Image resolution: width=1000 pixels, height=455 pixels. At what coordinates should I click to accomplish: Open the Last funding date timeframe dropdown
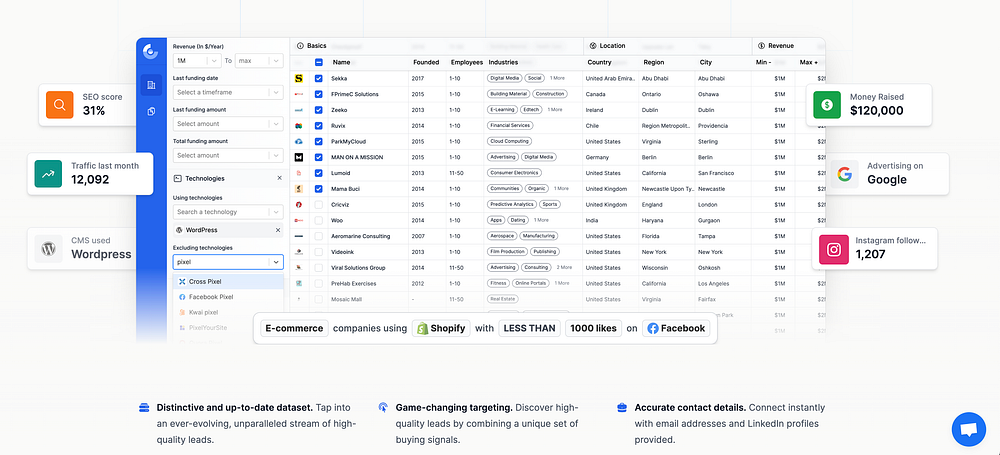tap(228, 93)
